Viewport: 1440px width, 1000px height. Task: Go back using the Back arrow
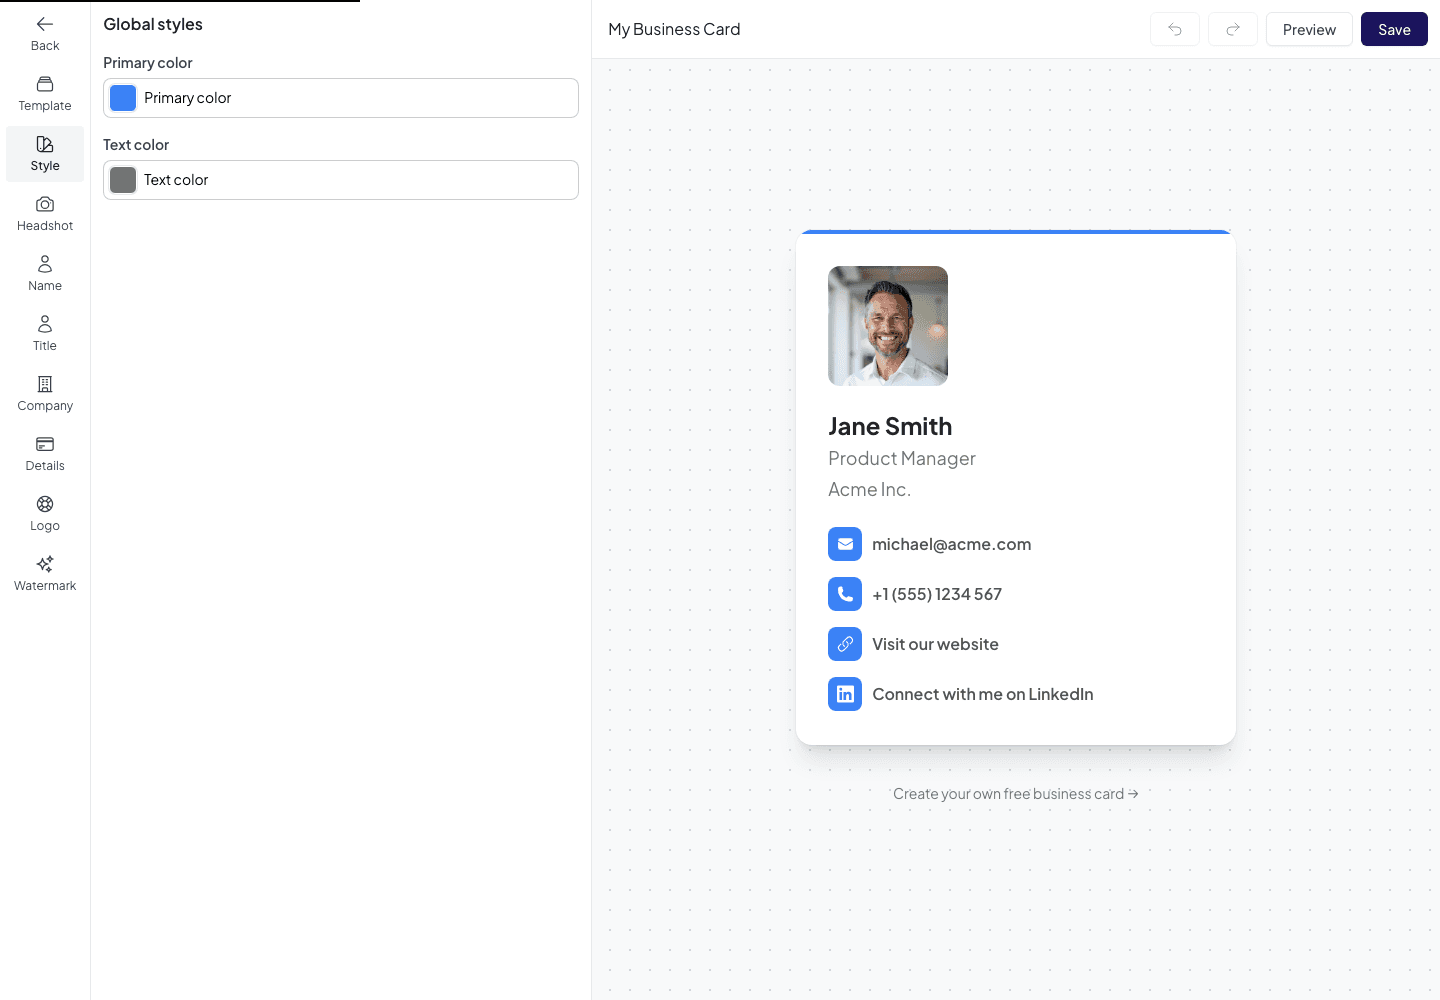point(45,34)
